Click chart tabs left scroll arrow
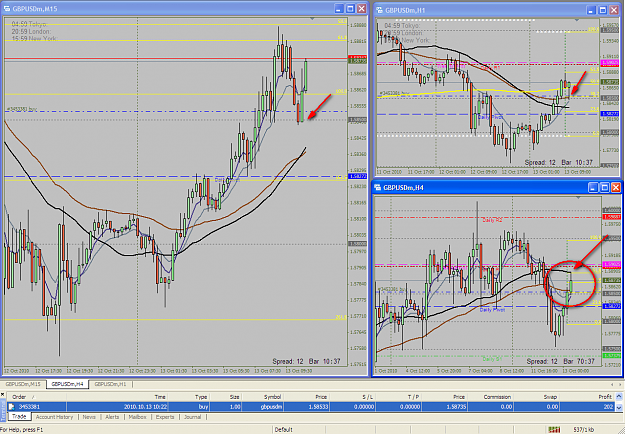Screen dimensions: 625x434 coord(612,384)
